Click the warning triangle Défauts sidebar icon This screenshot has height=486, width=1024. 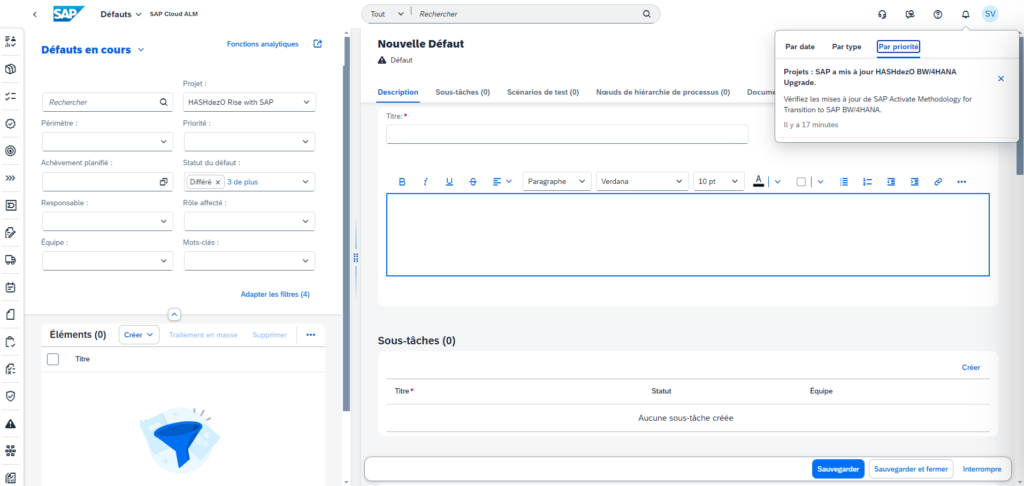tap(10, 423)
